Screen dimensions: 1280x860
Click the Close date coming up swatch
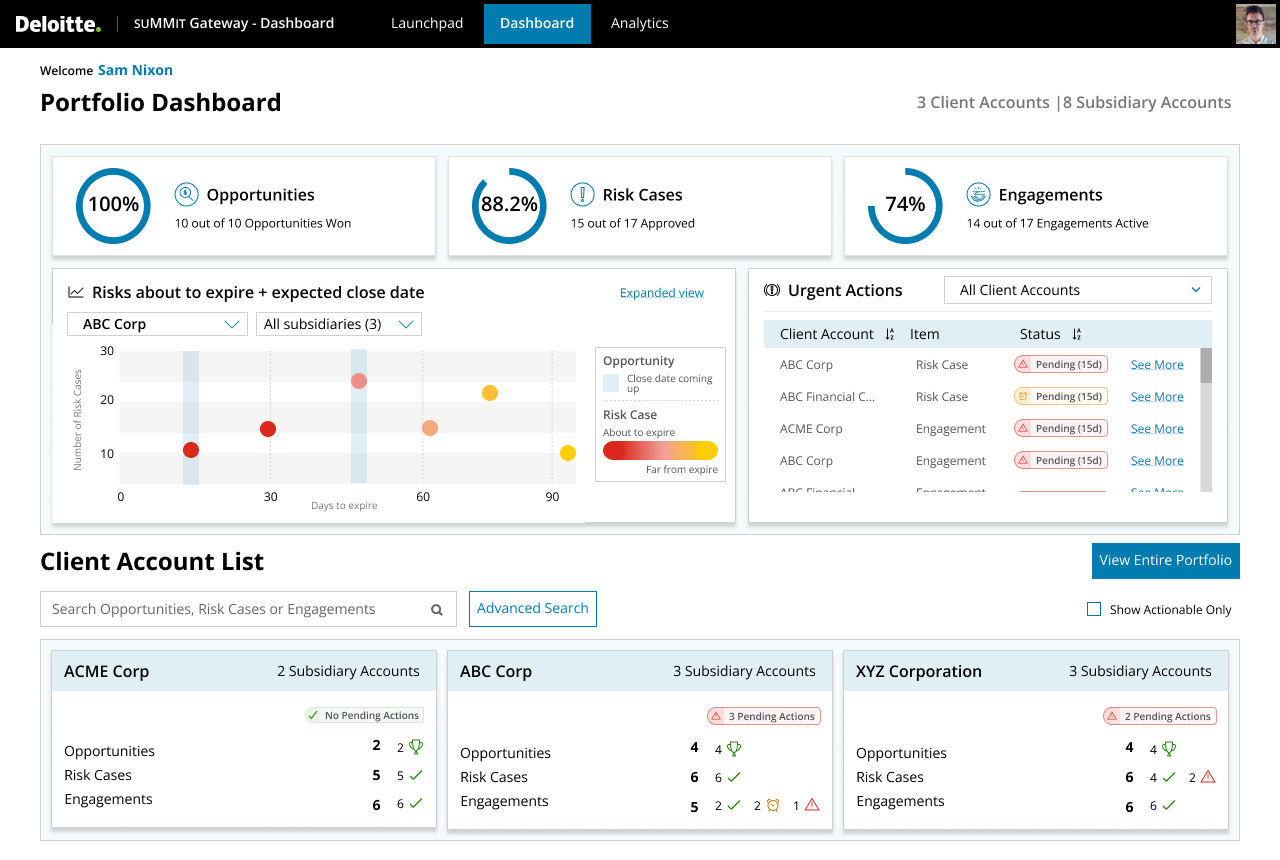pos(611,382)
